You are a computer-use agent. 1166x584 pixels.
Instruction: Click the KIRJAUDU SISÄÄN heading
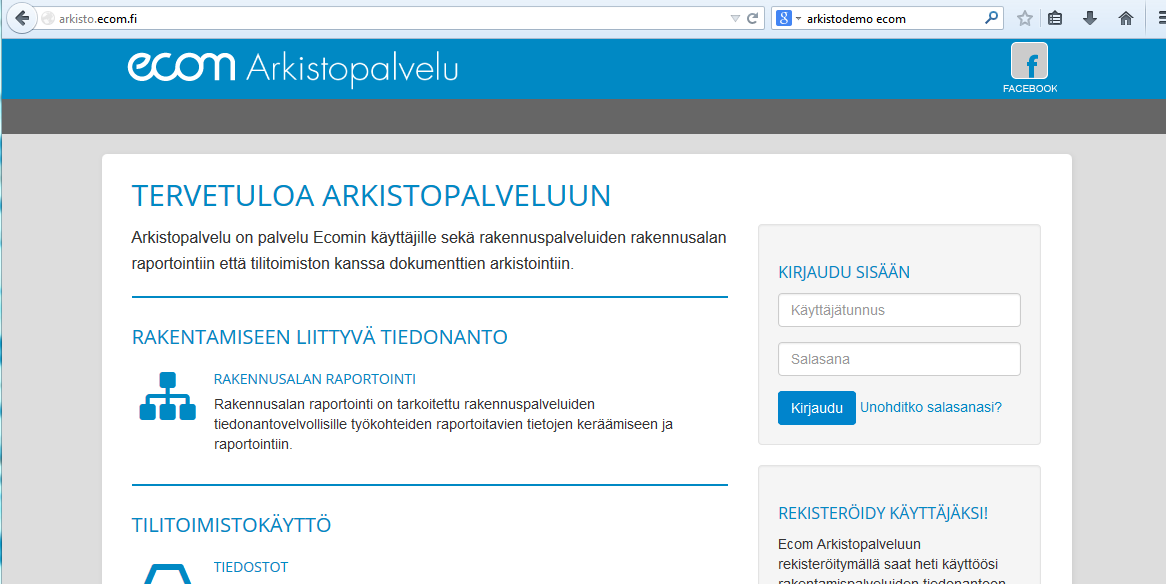click(x=844, y=272)
